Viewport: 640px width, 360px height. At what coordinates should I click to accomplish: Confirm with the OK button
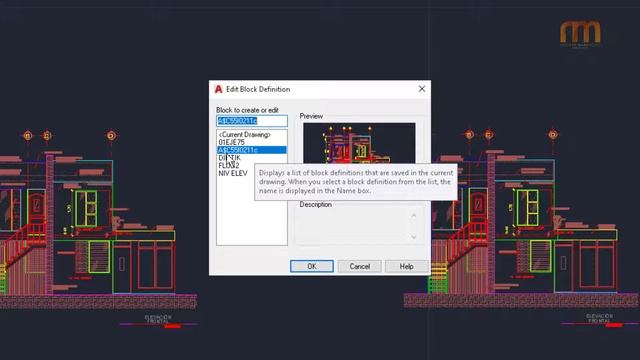(311, 266)
